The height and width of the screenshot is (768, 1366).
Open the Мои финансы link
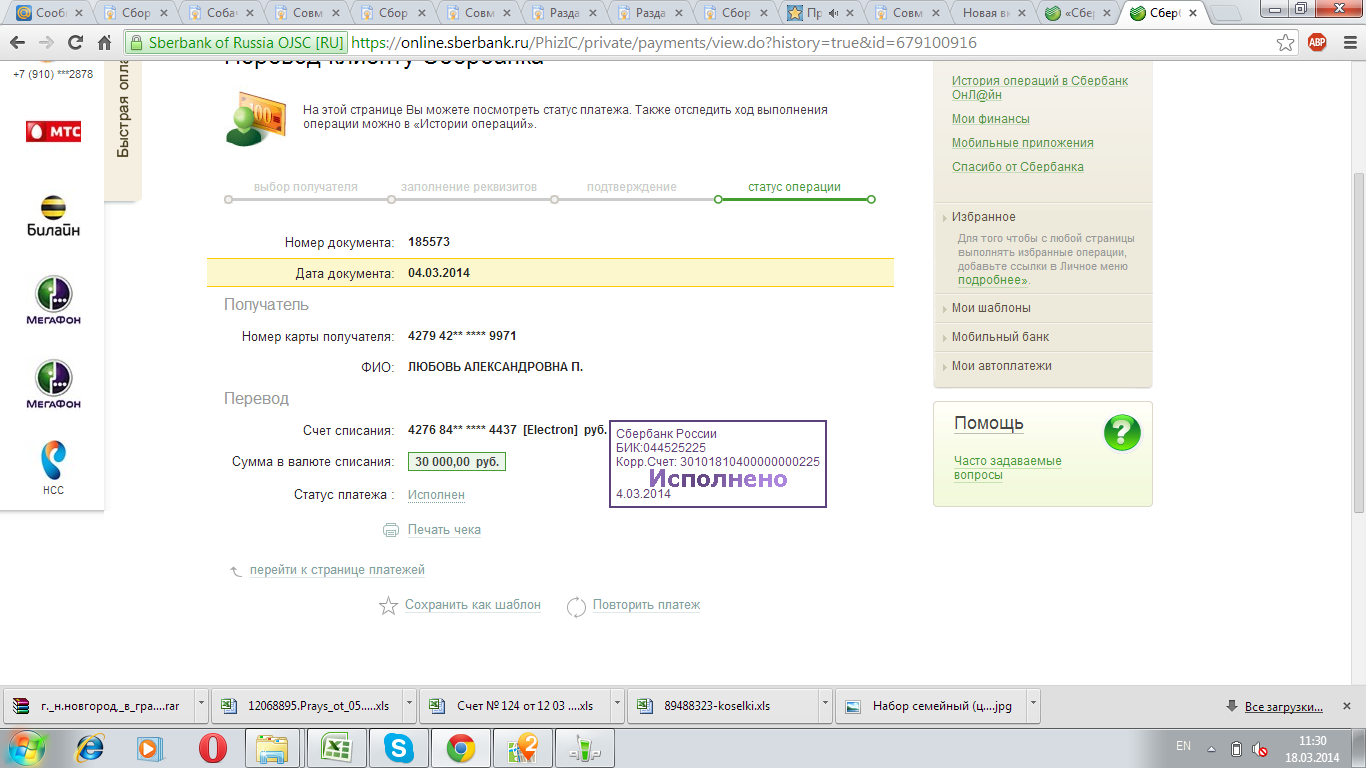tap(991, 119)
